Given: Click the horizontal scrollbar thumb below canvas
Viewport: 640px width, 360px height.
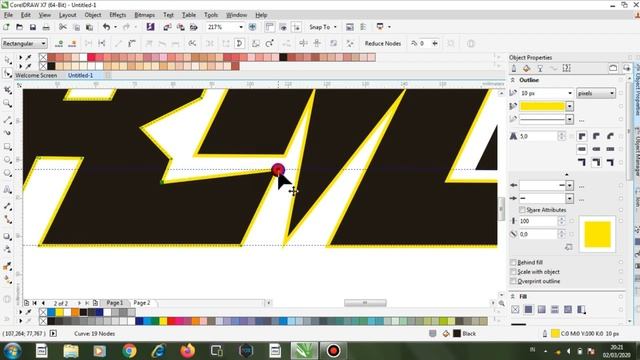Looking at the screenshot, I should tap(365, 303).
